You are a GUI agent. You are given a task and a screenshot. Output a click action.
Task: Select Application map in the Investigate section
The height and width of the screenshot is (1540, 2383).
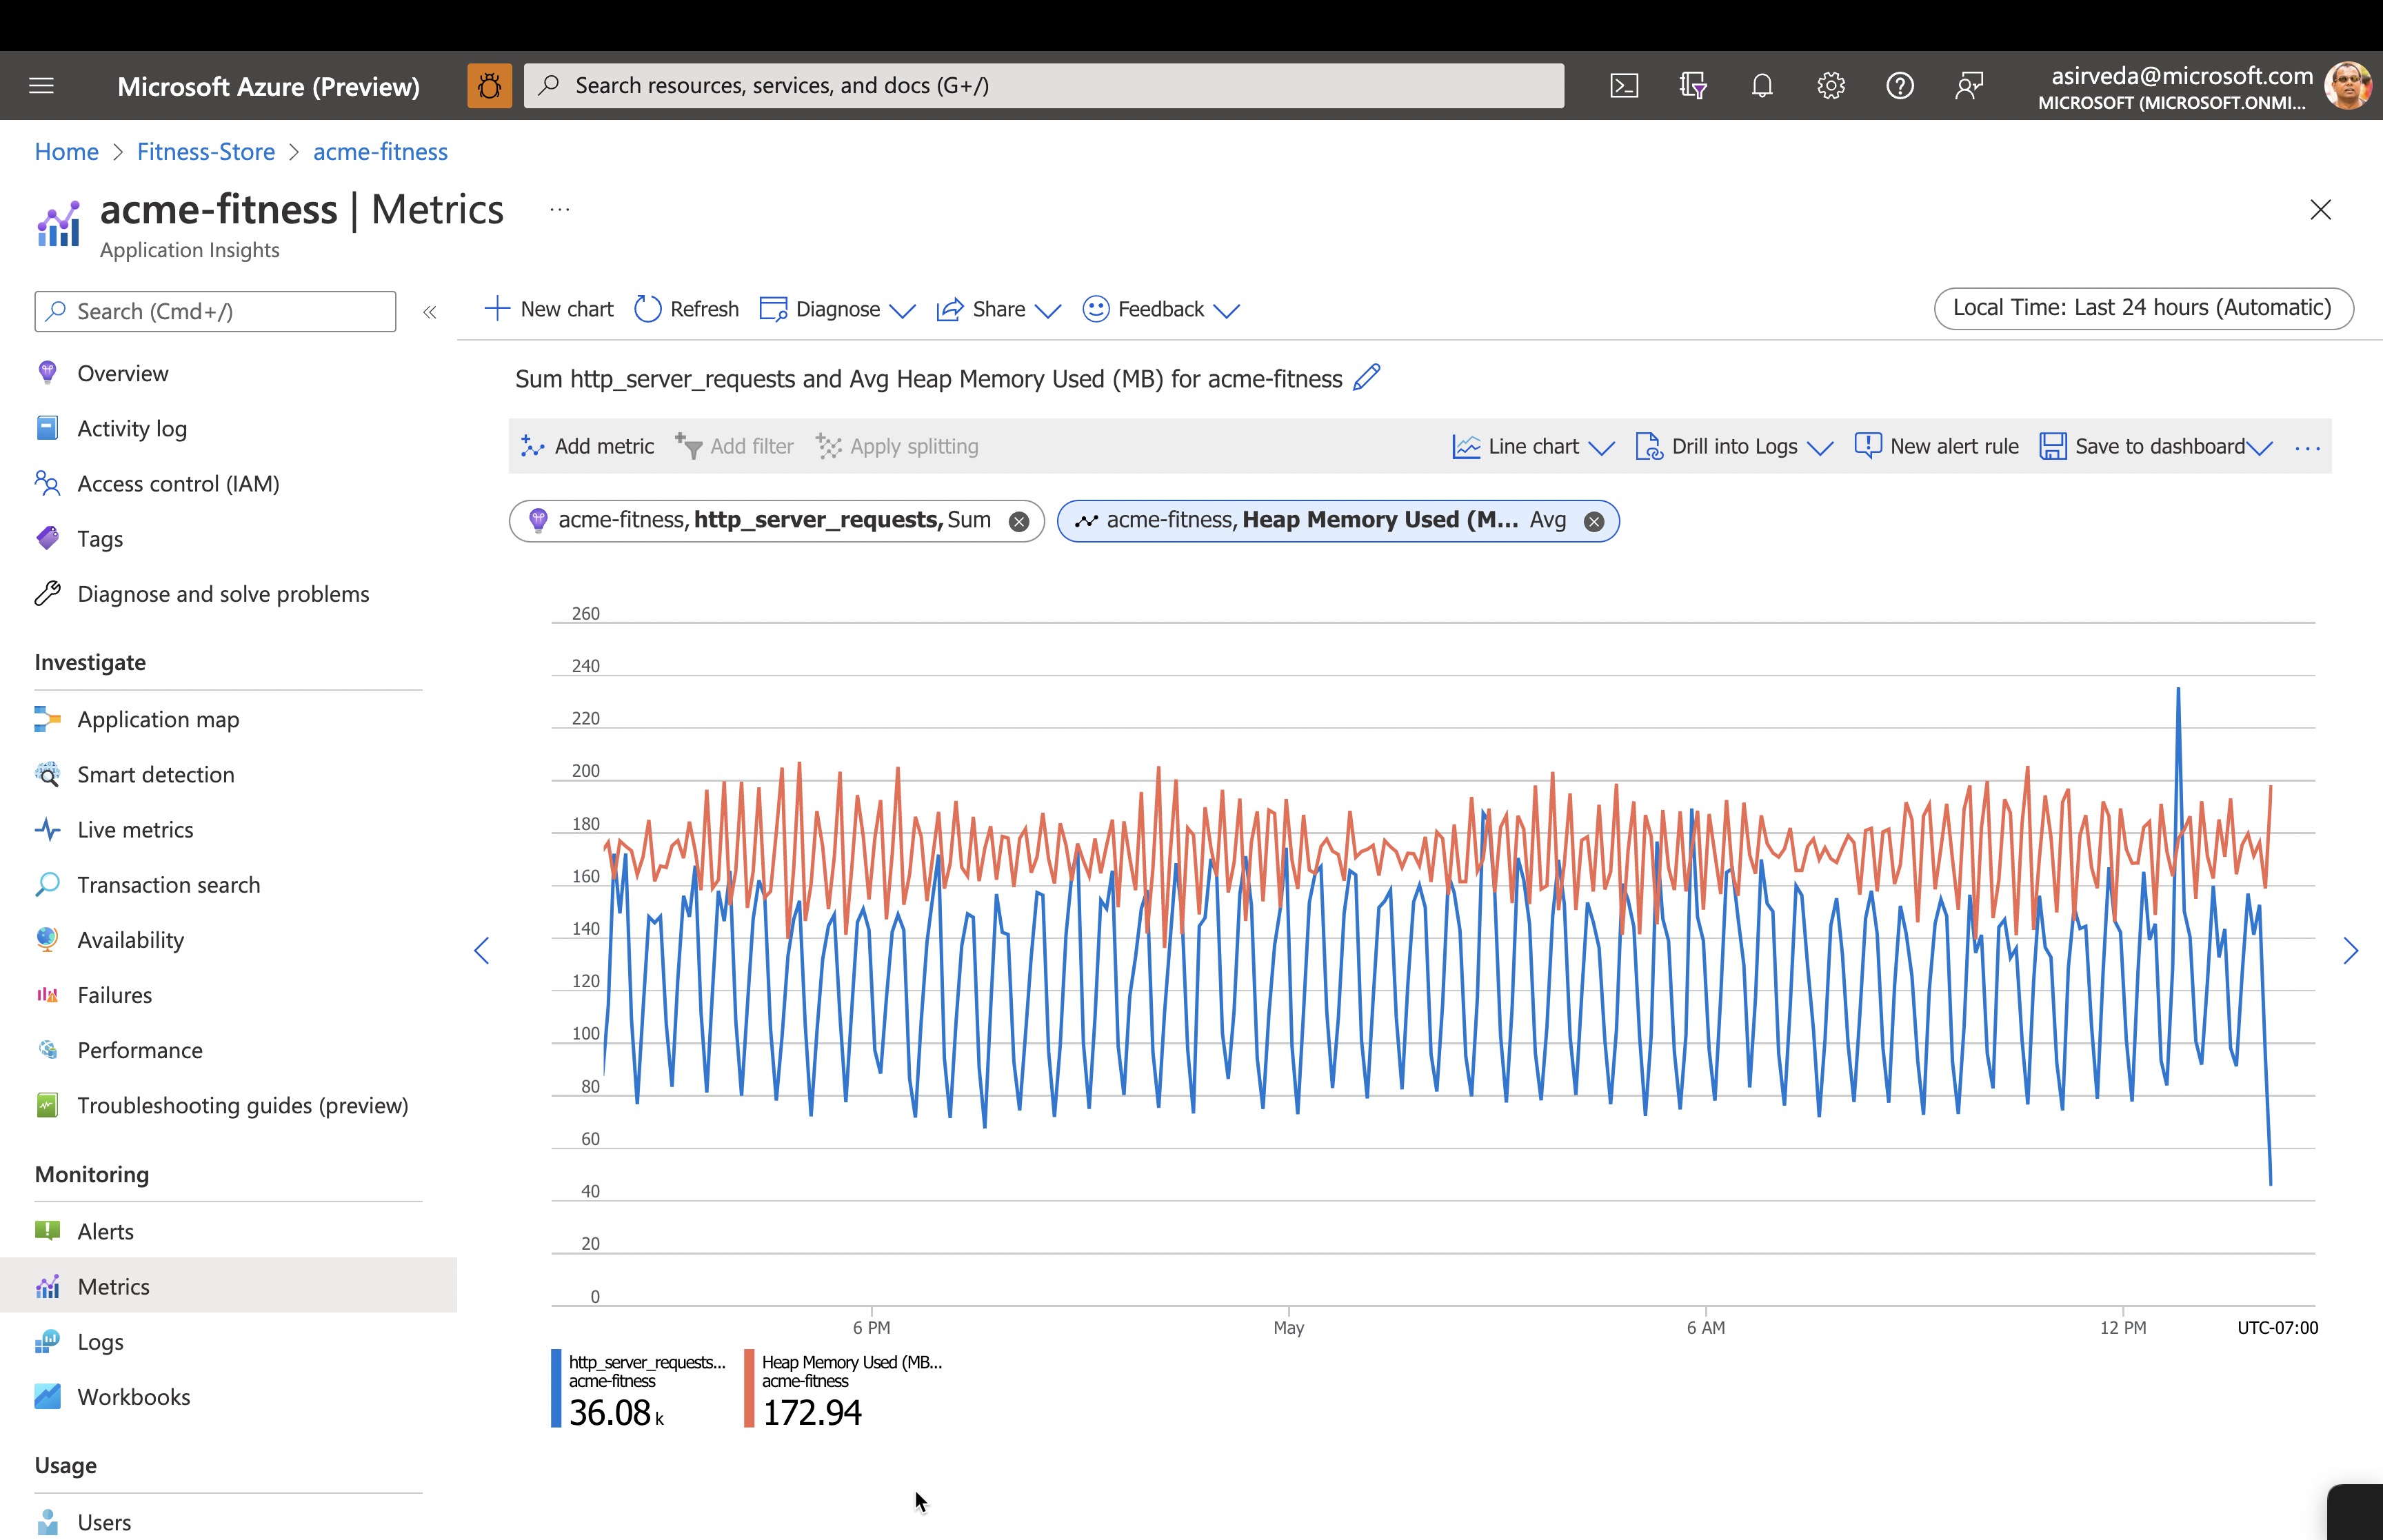pos(158,720)
